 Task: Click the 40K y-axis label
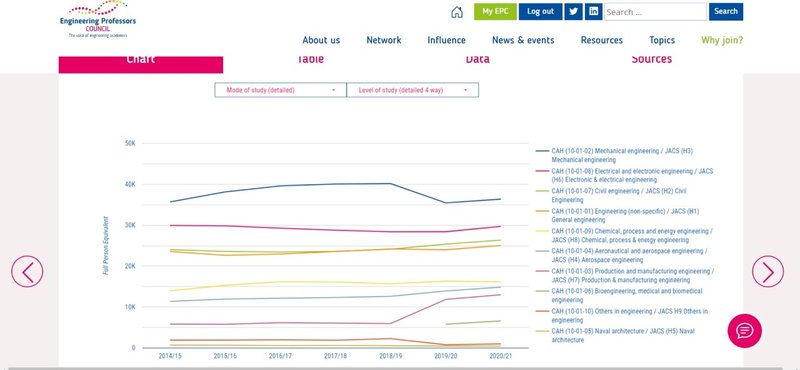(130, 184)
